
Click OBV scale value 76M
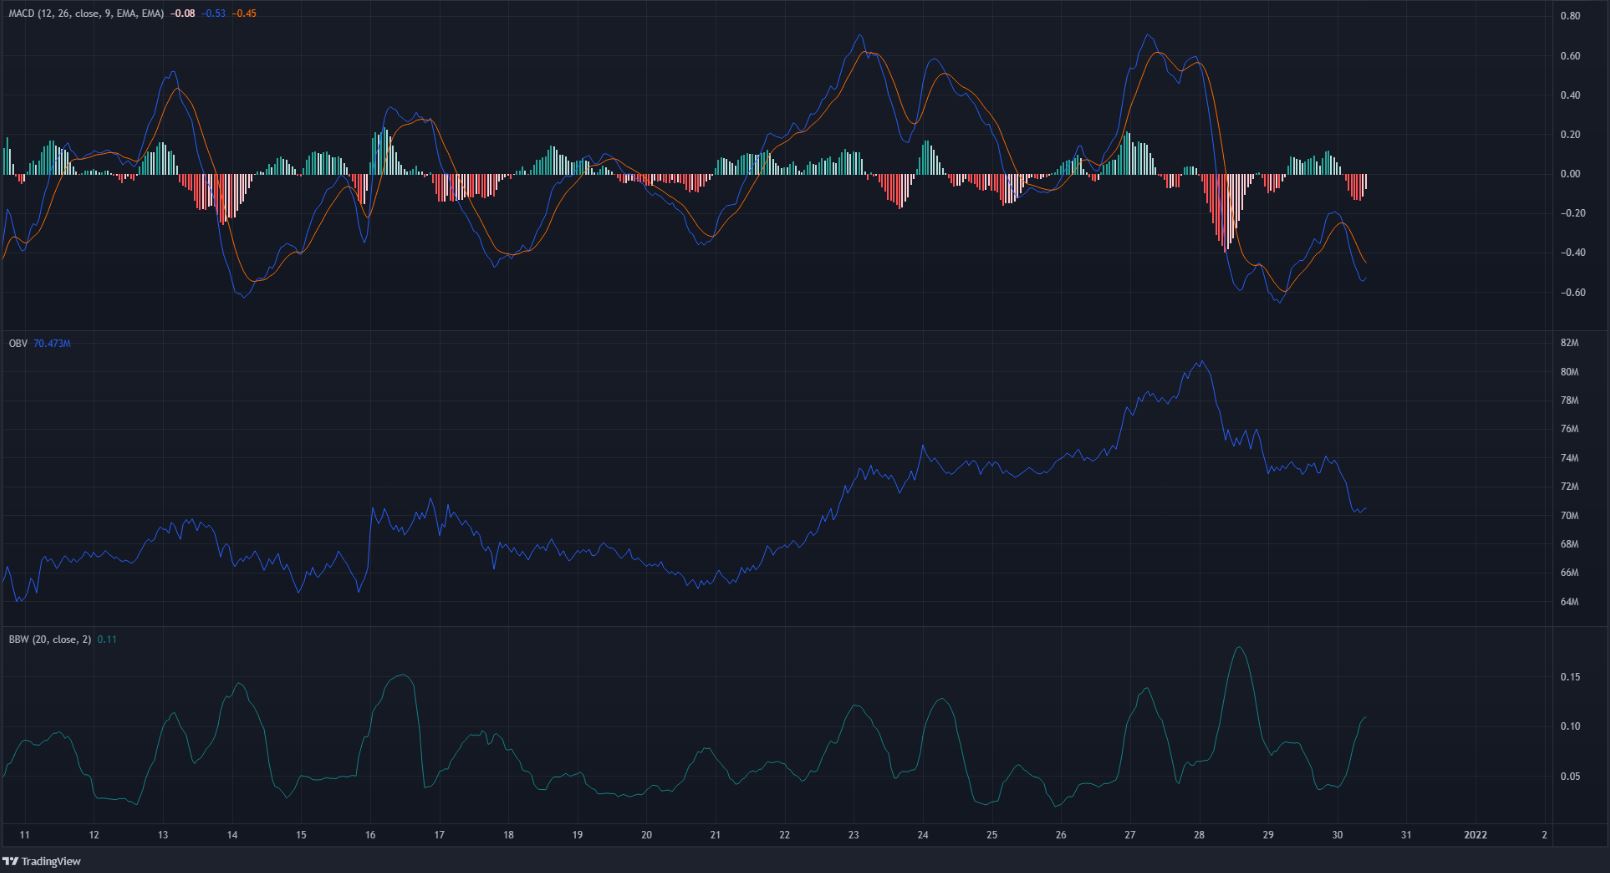[x=1569, y=429]
